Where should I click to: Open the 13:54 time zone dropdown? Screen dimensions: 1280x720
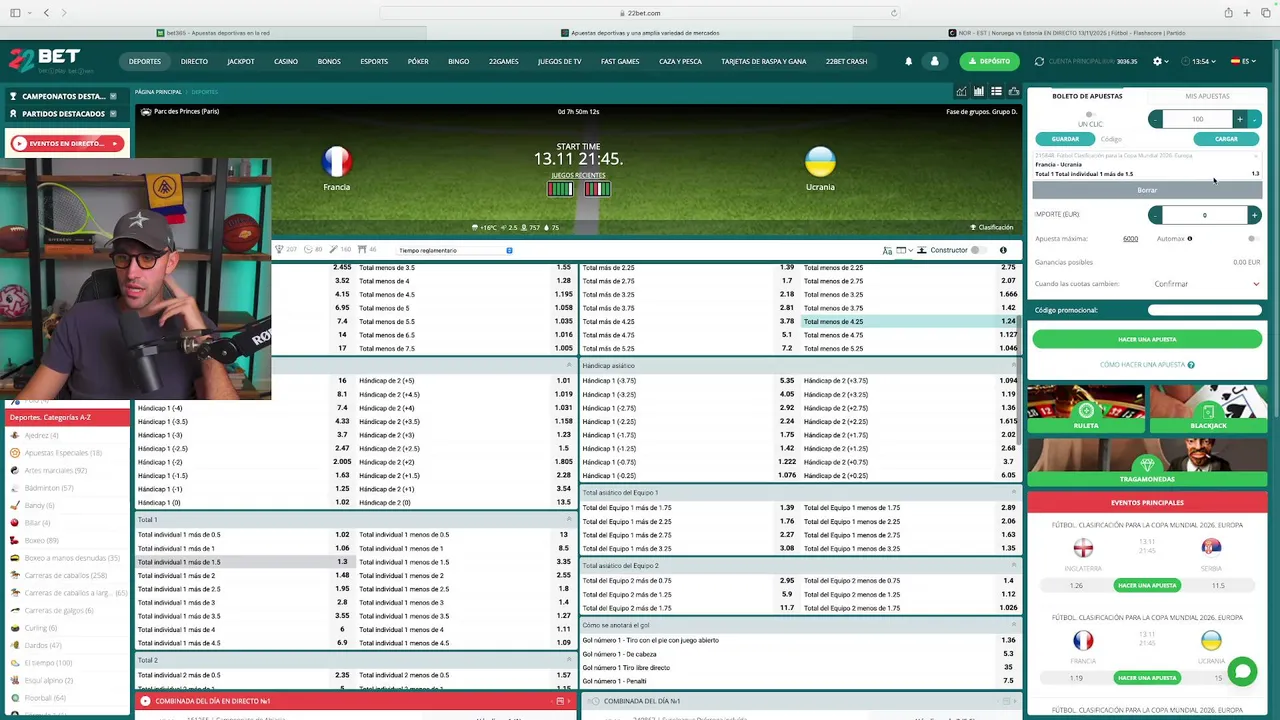[1199, 61]
